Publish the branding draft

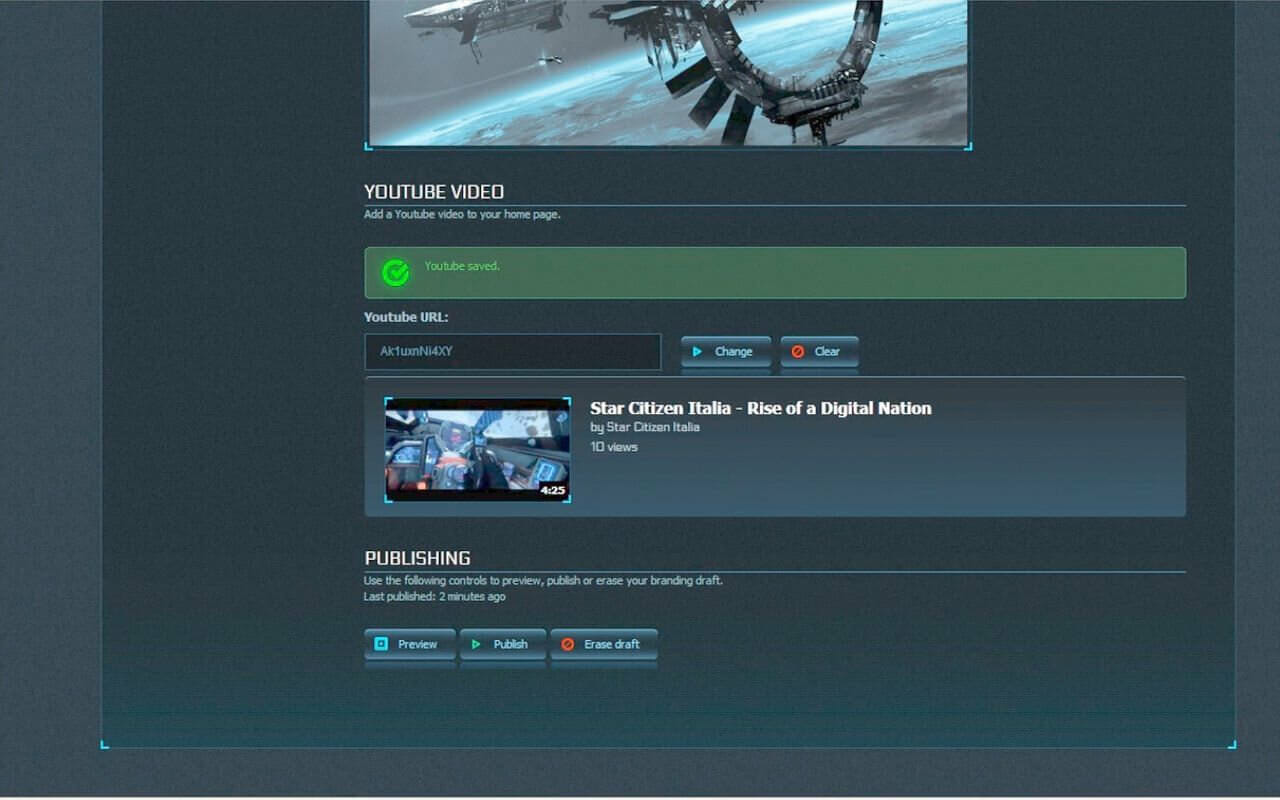pyautogui.click(x=503, y=644)
